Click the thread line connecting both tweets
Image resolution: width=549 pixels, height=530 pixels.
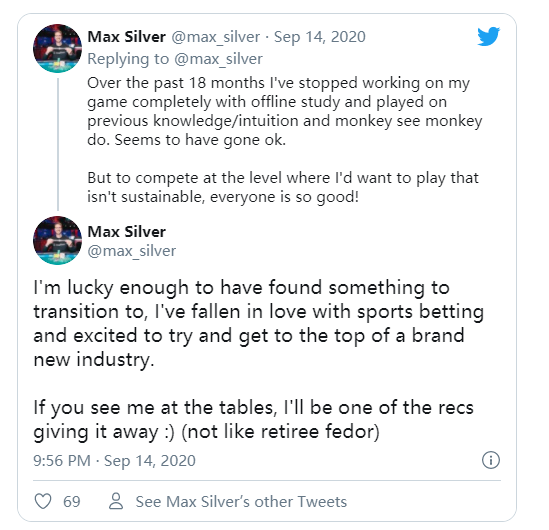pyautogui.click(x=58, y=144)
